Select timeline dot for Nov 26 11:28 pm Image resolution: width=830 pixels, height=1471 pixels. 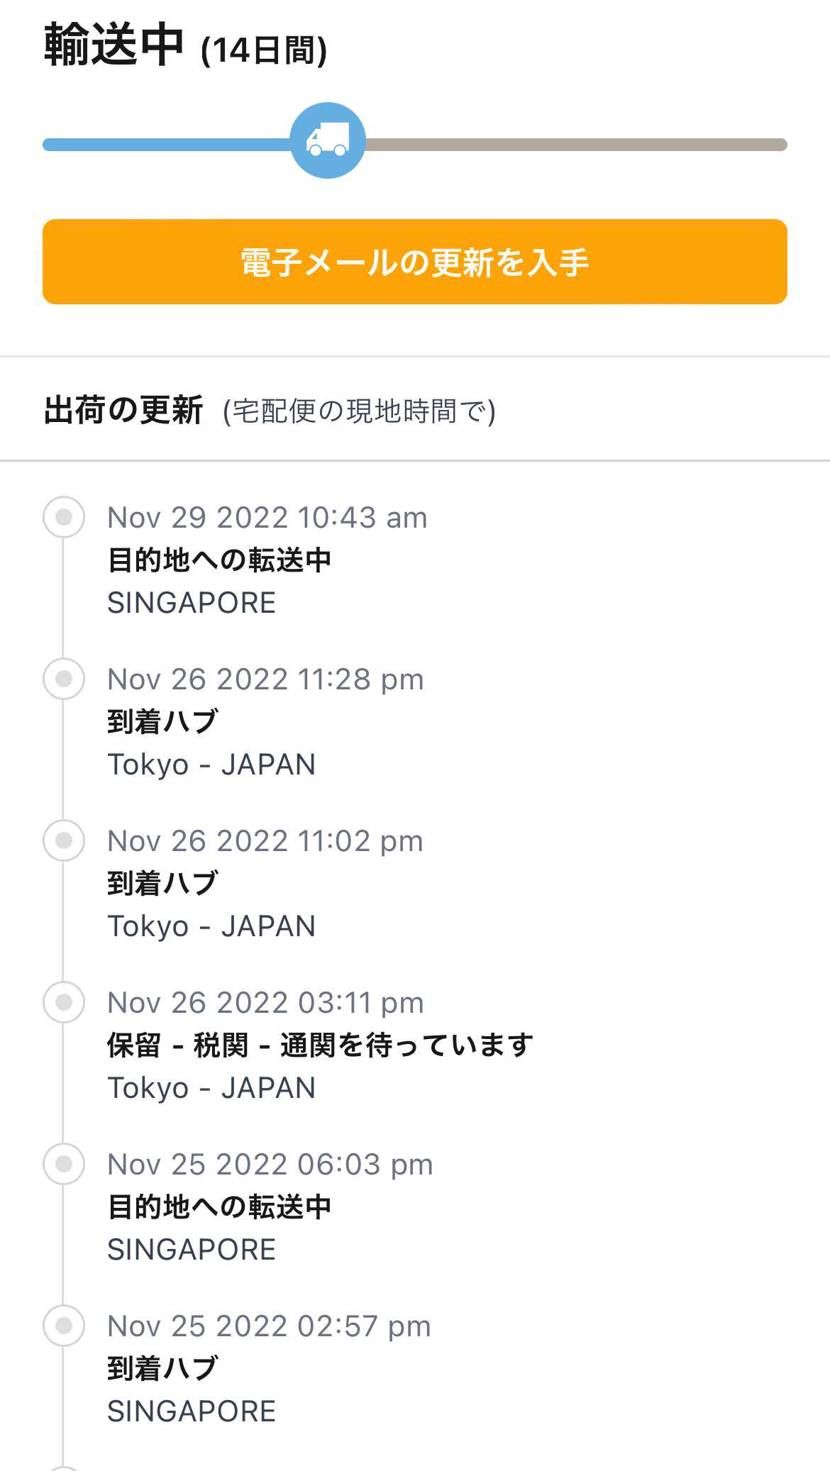[64, 679]
